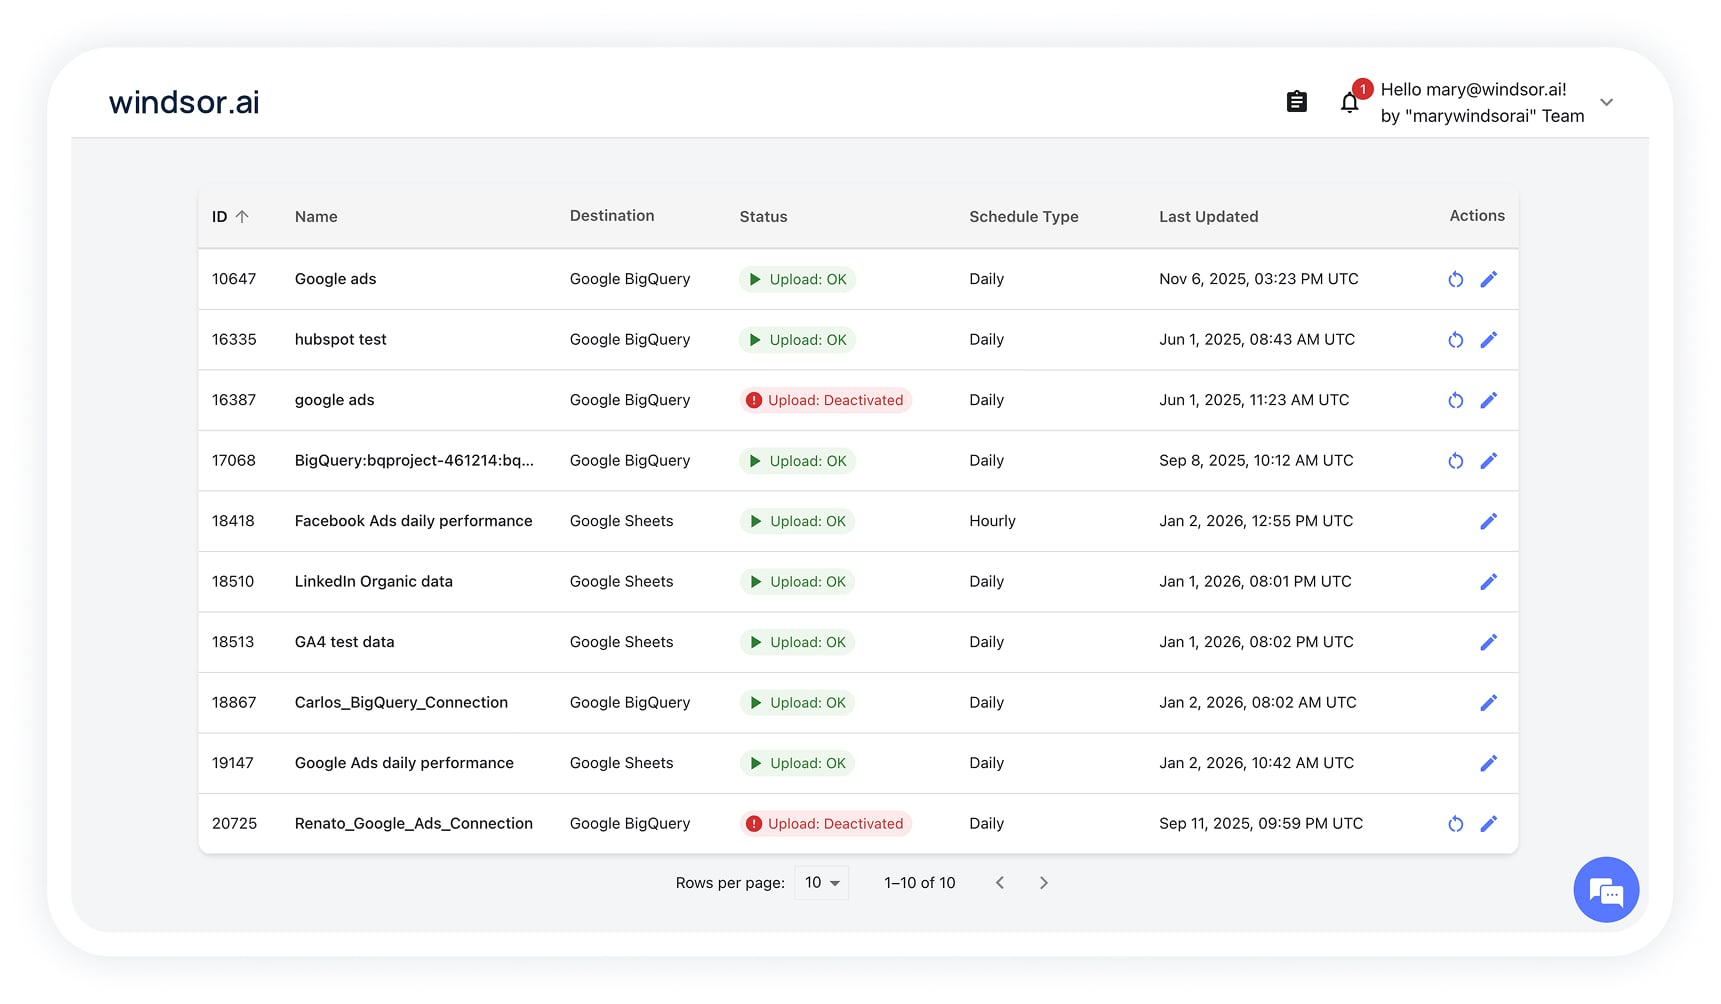Screen dimensions: 1721x1004
Task: Edit the hubspot test destination task
Action: tap(1488, 340)
